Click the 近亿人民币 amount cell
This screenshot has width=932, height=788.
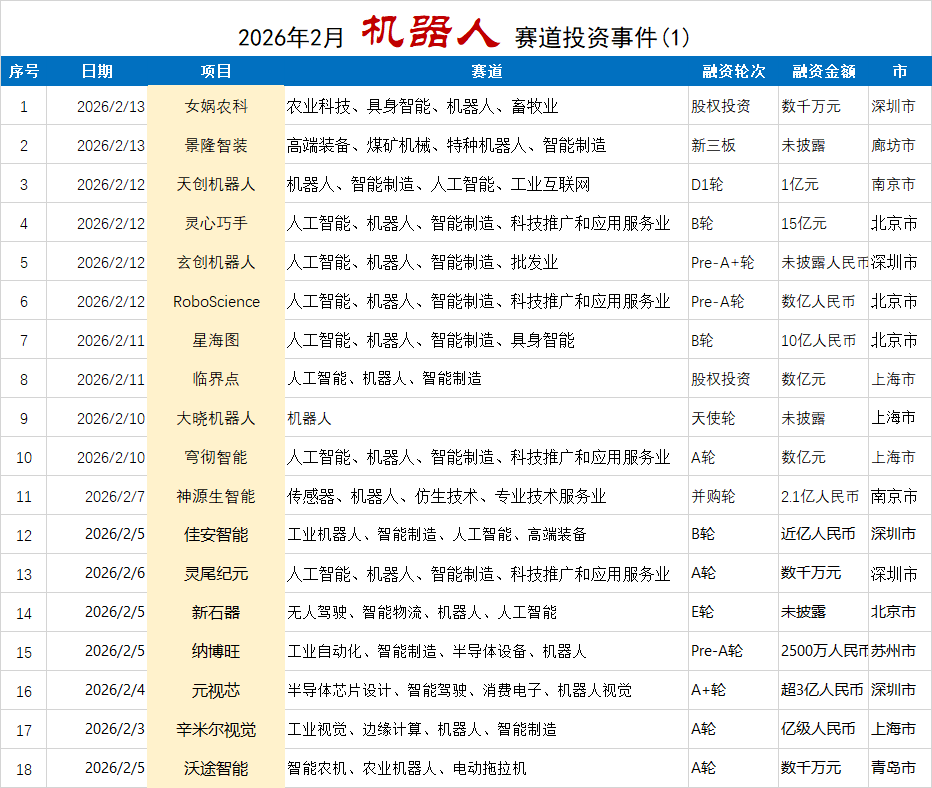pos(823,535)
